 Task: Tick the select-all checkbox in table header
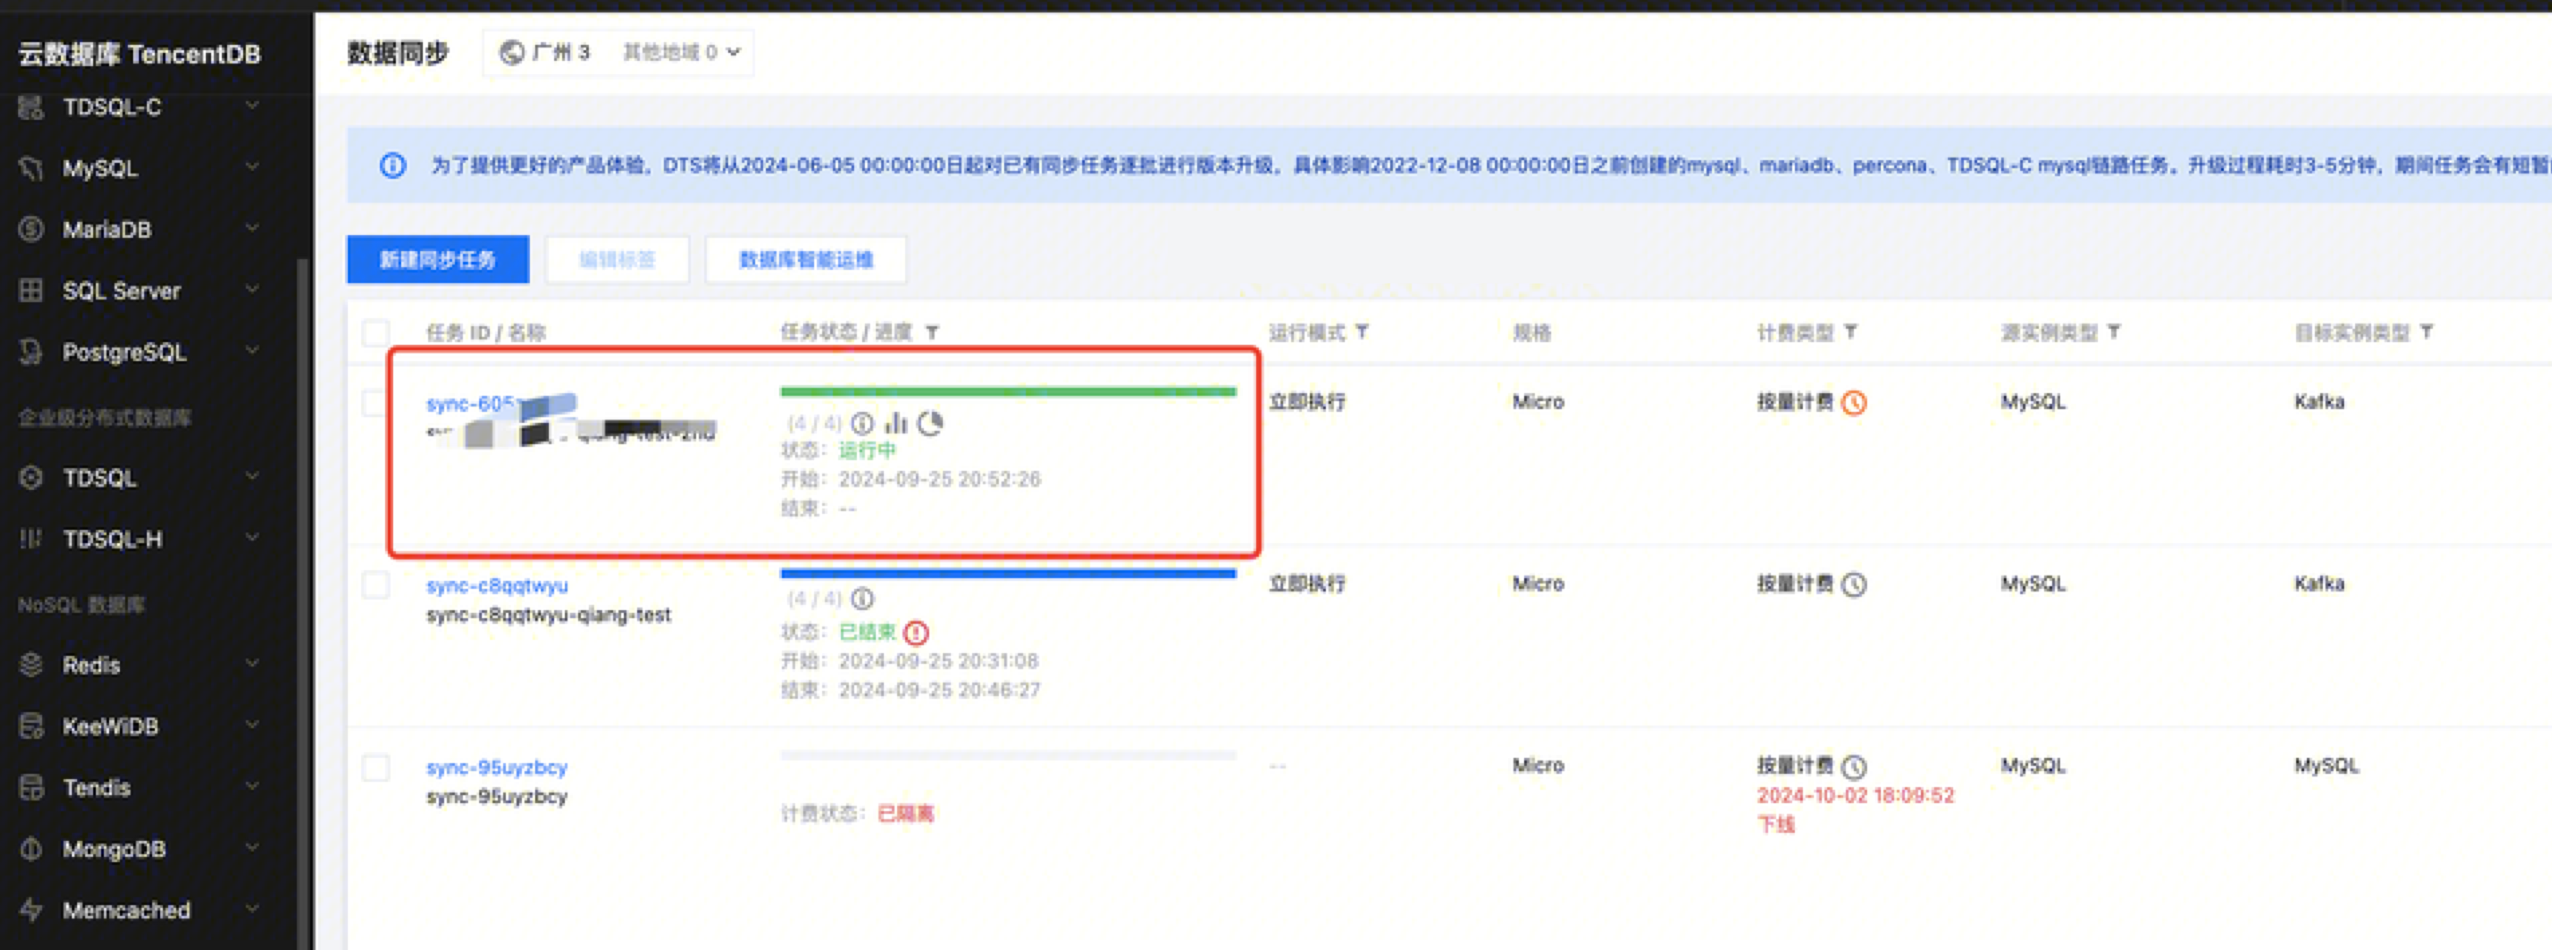(376, 332)
